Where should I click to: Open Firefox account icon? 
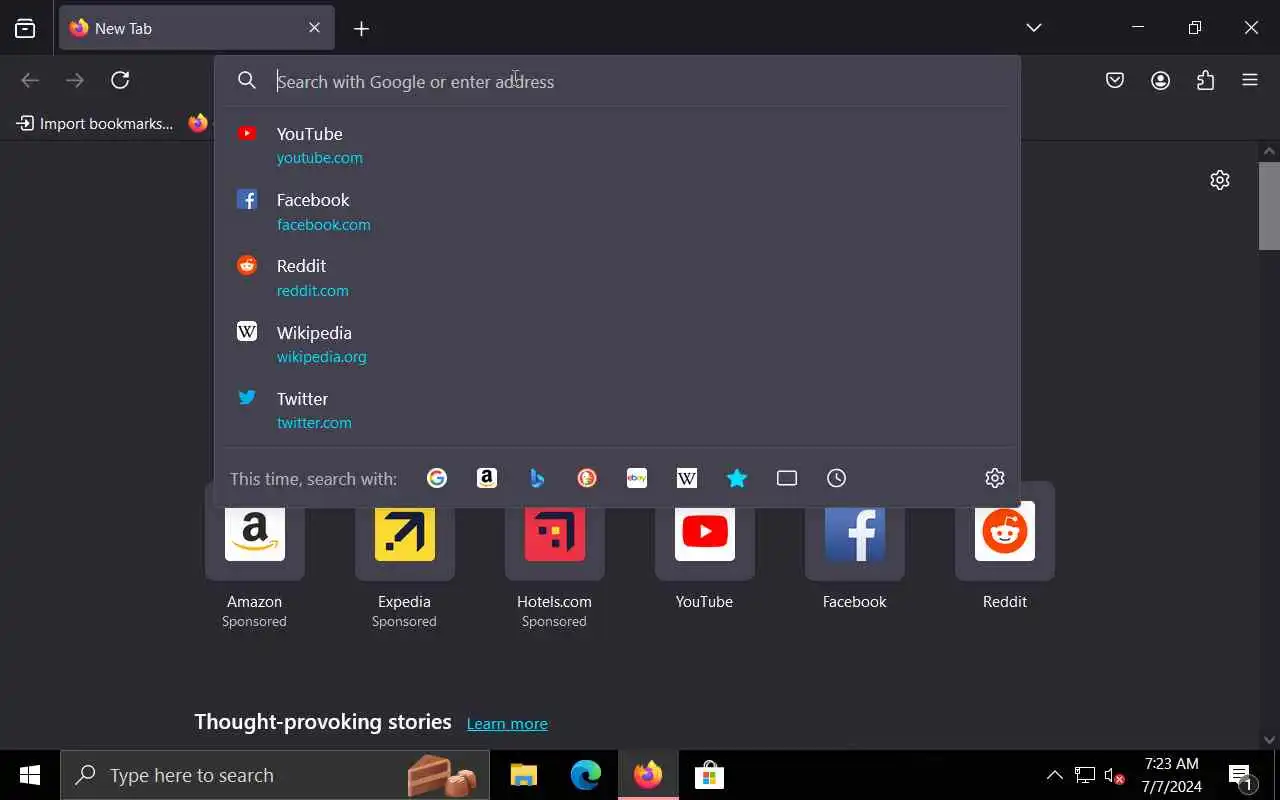[x=1160, y=81]
